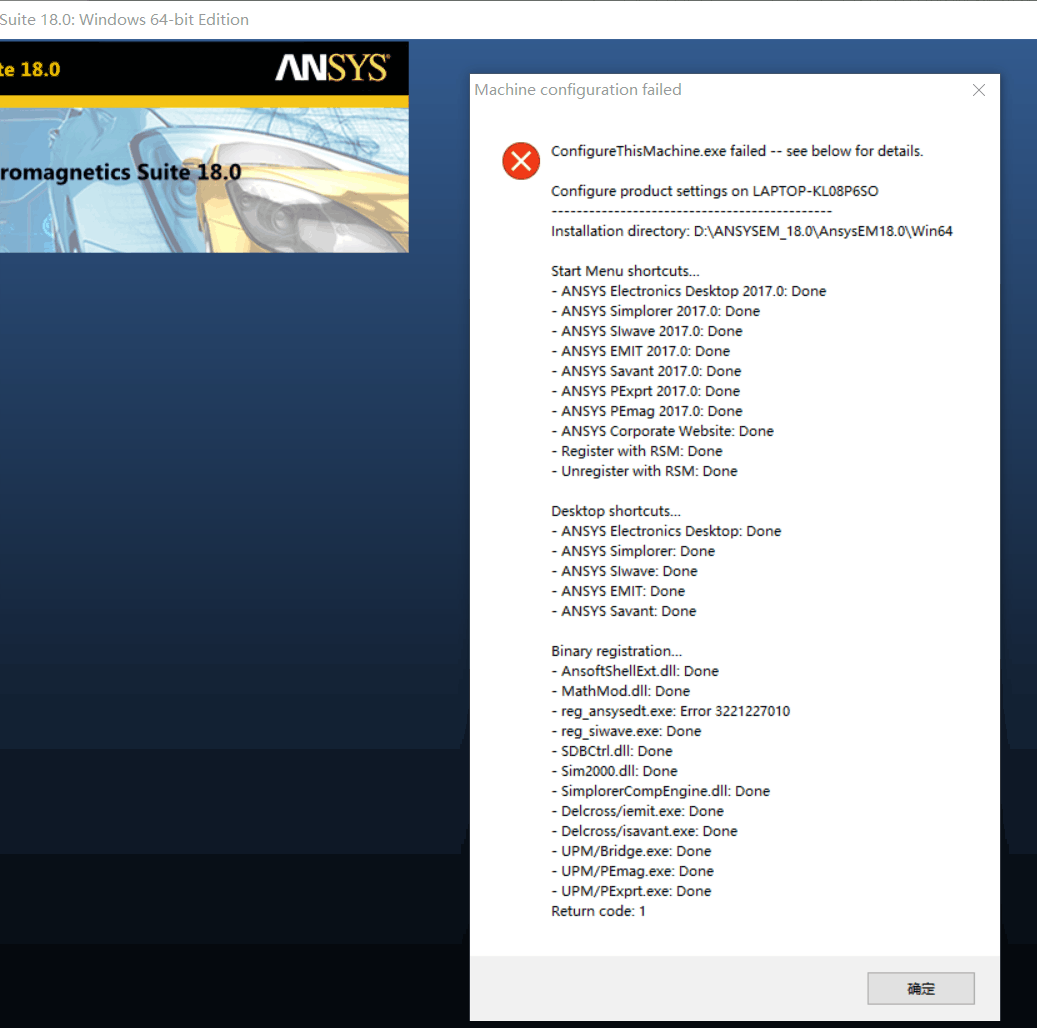Click the 'Machine configuration failed' dialog title
This screenshot has height=1028, width=1037.
click(577, 89)
